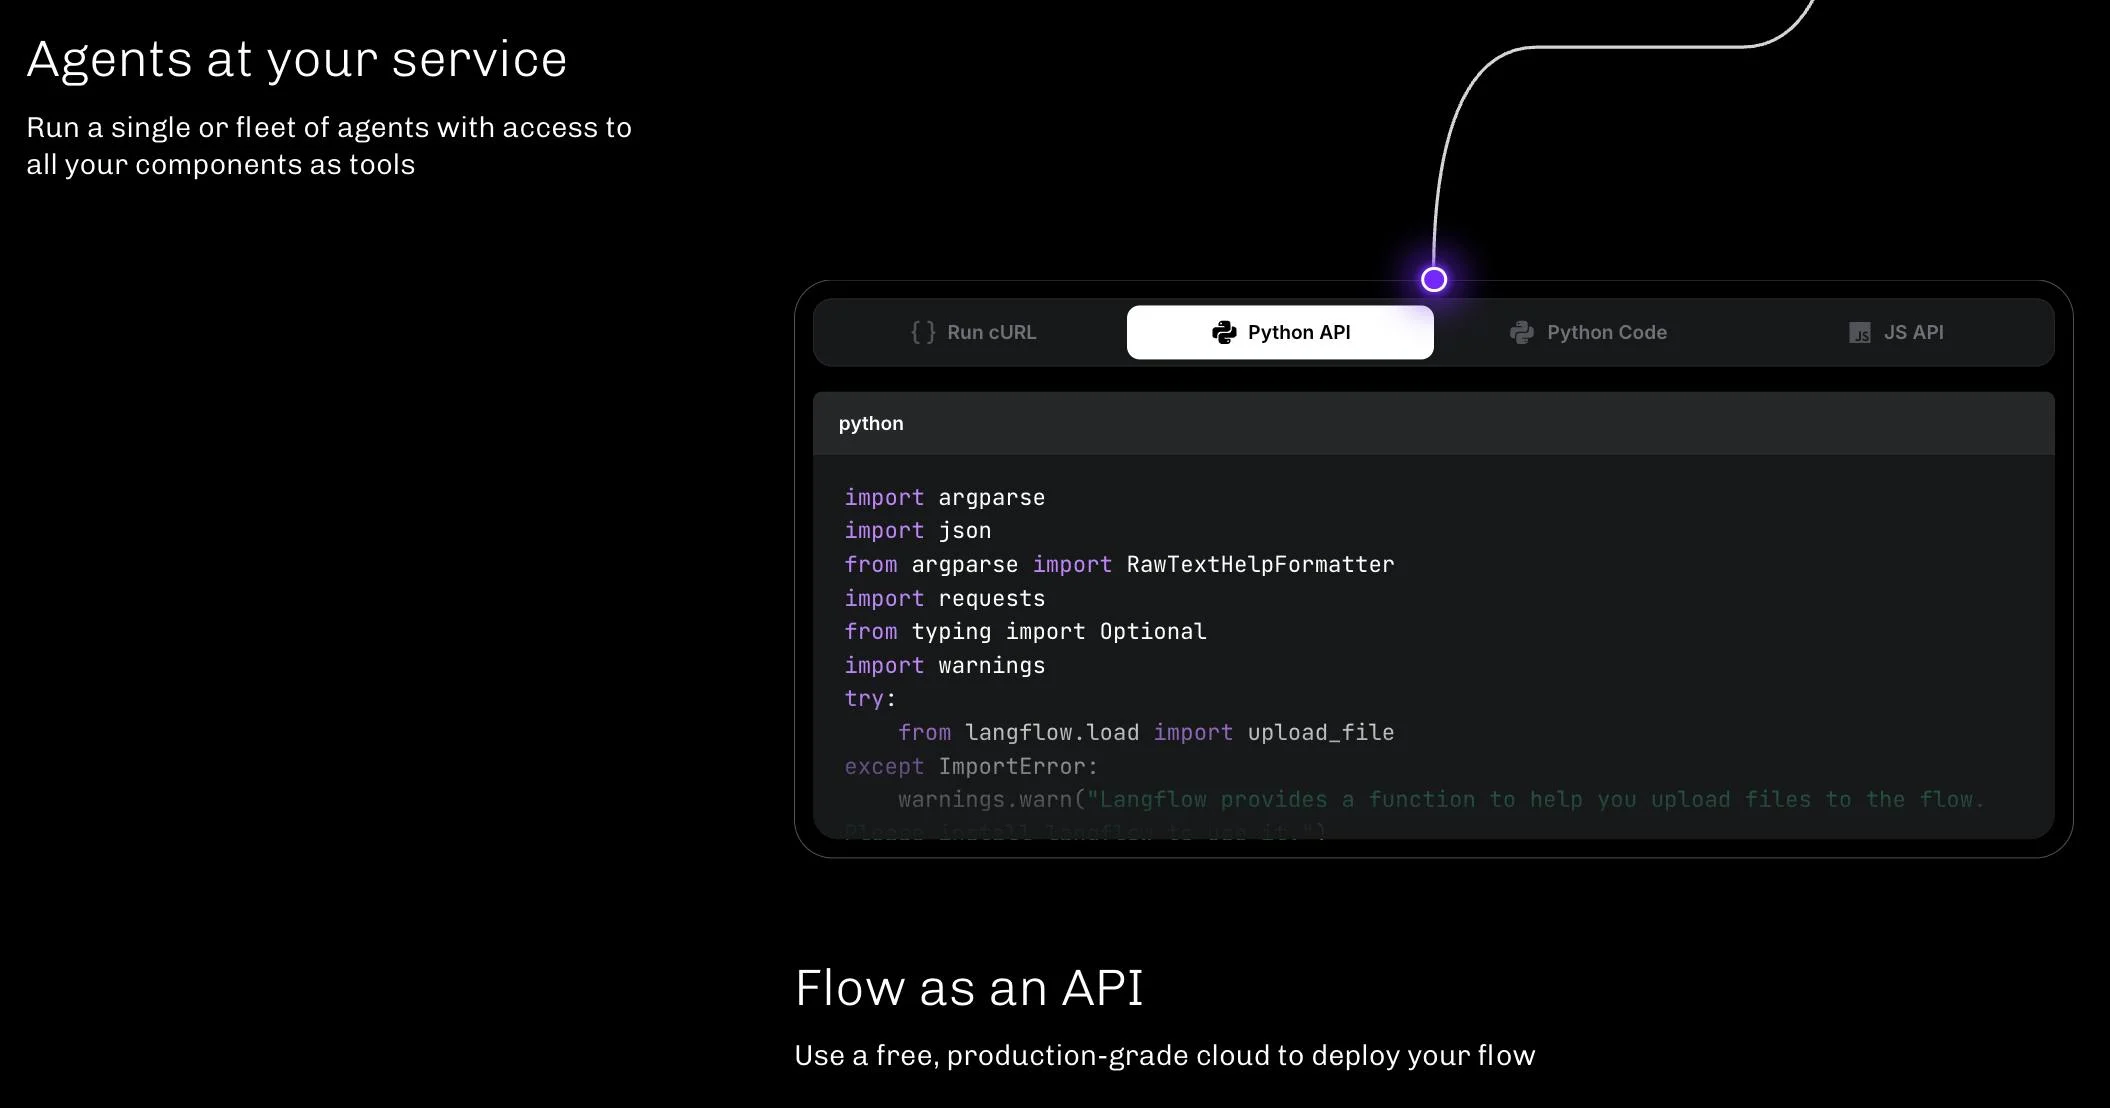The height and width of the screenshot is (1108, 2110).
Task: Switch to the Python API tab
Action: 1280,332
